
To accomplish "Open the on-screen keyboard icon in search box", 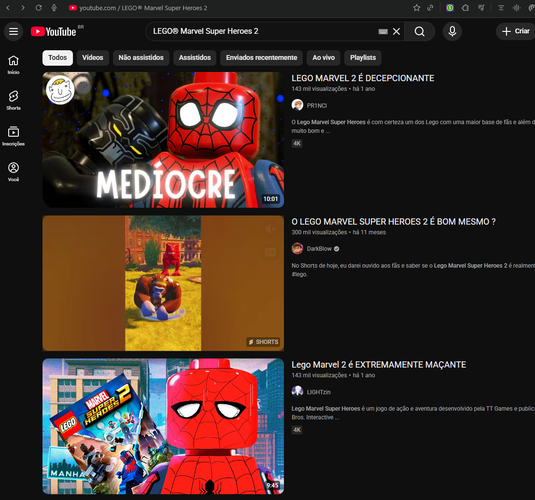I will [x=383, y=31].
